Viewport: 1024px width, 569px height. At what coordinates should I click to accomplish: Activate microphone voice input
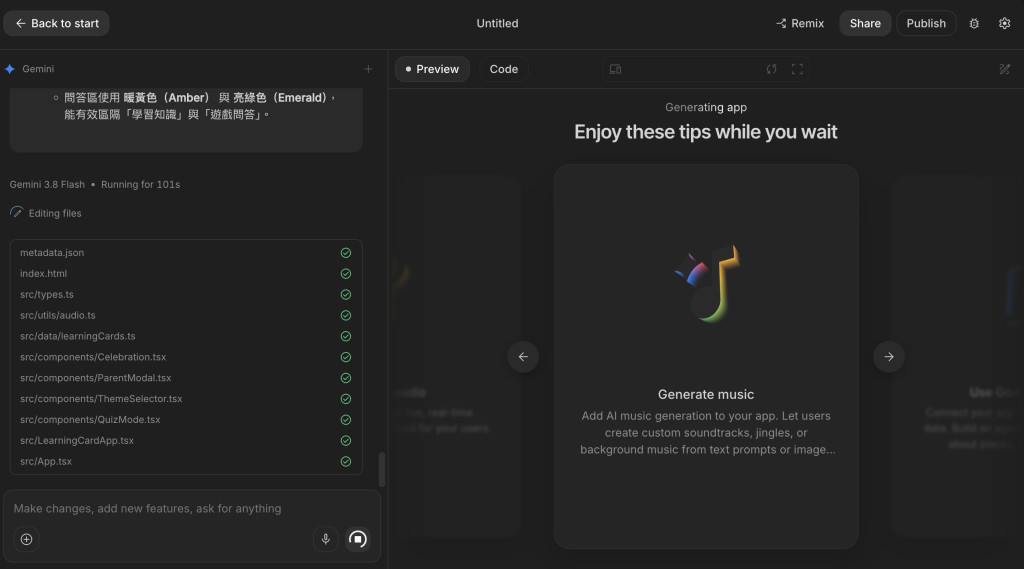click(x=325, y=540)
